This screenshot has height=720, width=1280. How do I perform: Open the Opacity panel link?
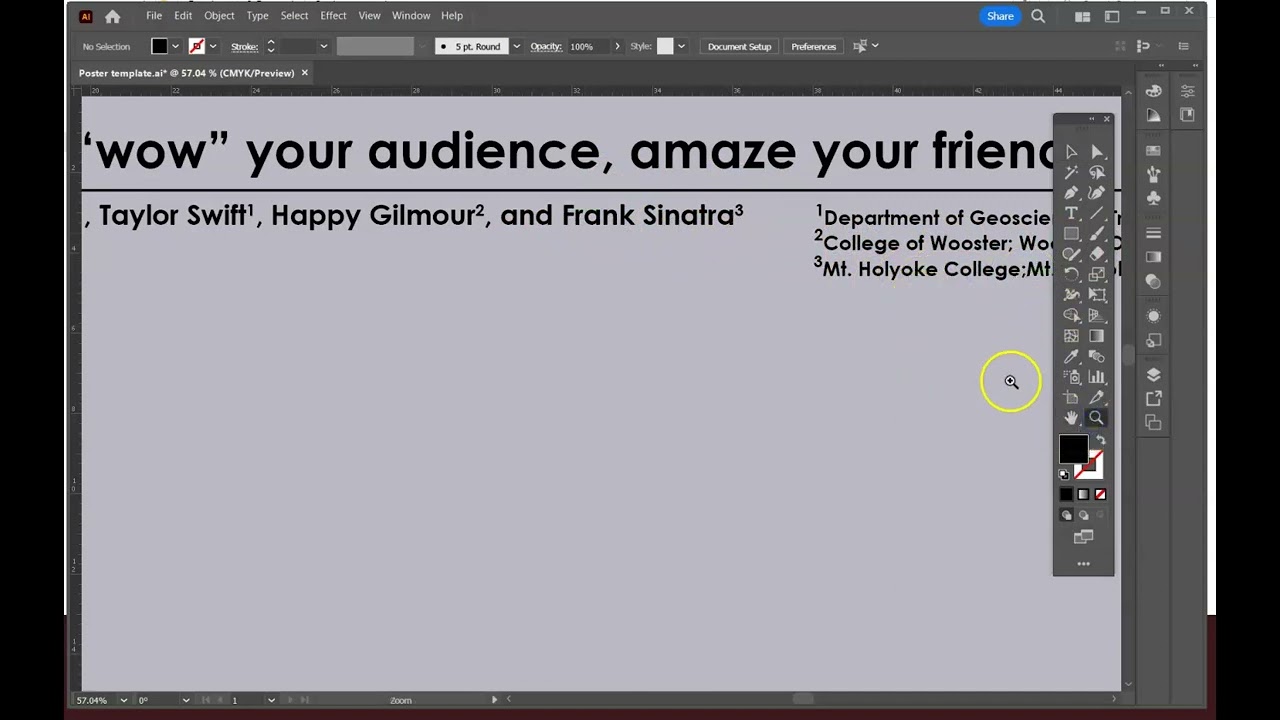[546, 46]
